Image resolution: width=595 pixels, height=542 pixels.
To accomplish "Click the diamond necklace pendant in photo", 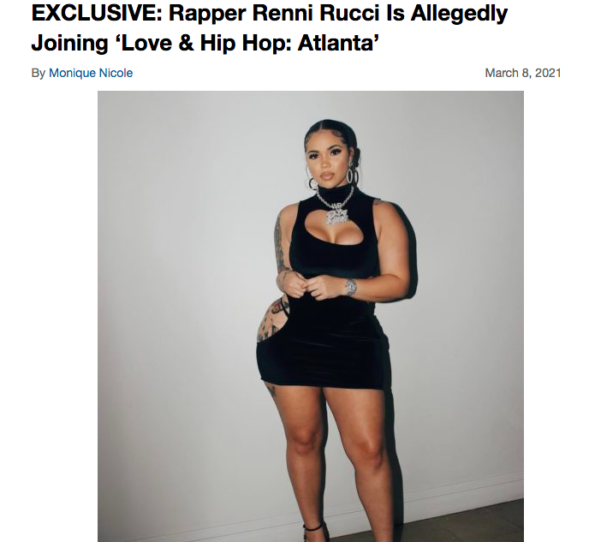I will pyautogui.click(x=336, y=216).
